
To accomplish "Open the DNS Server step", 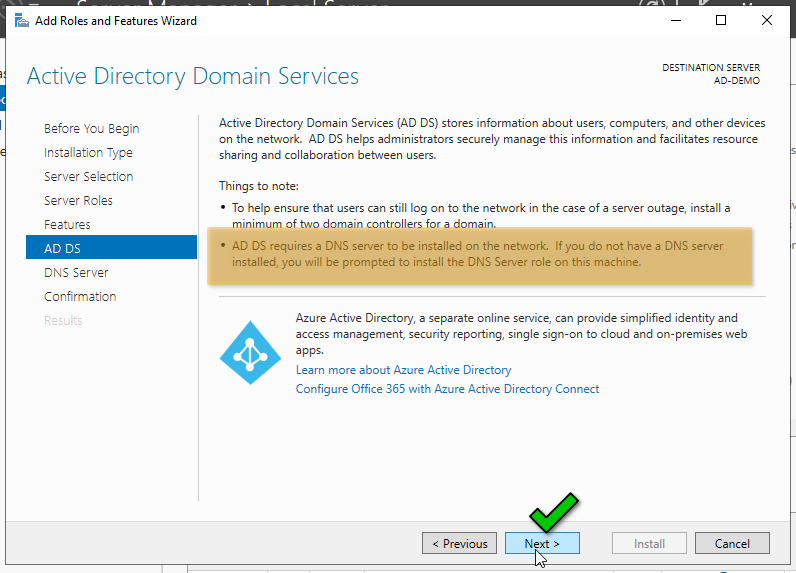I will [76, 272].
